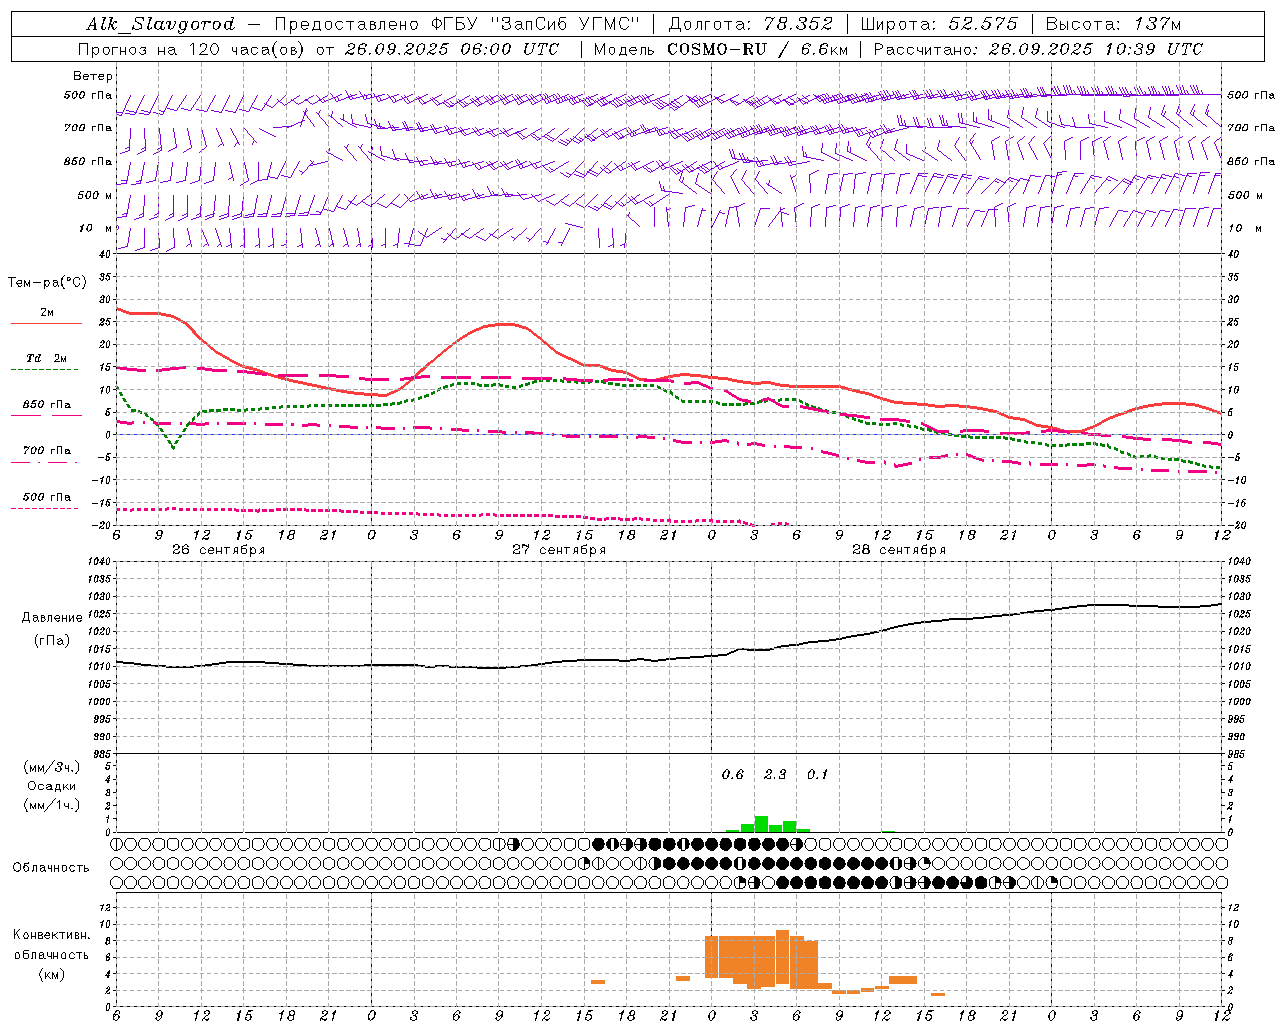Click the 'Td 2м' dew point legend entry
Screen dimensions: 1280x1024
click(x=47, y=358)
